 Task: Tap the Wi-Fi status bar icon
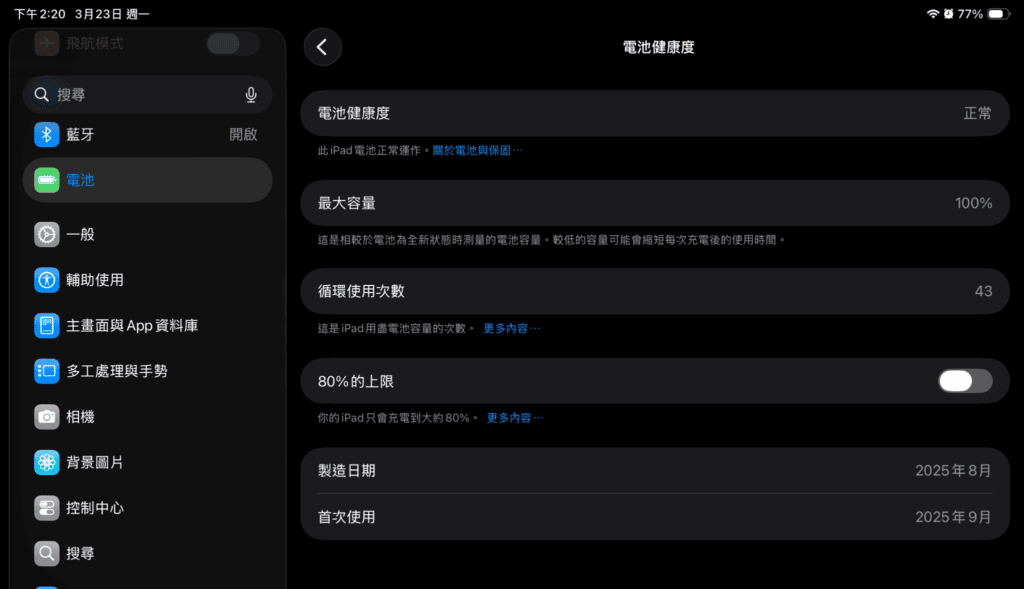(x=933, y=14)
